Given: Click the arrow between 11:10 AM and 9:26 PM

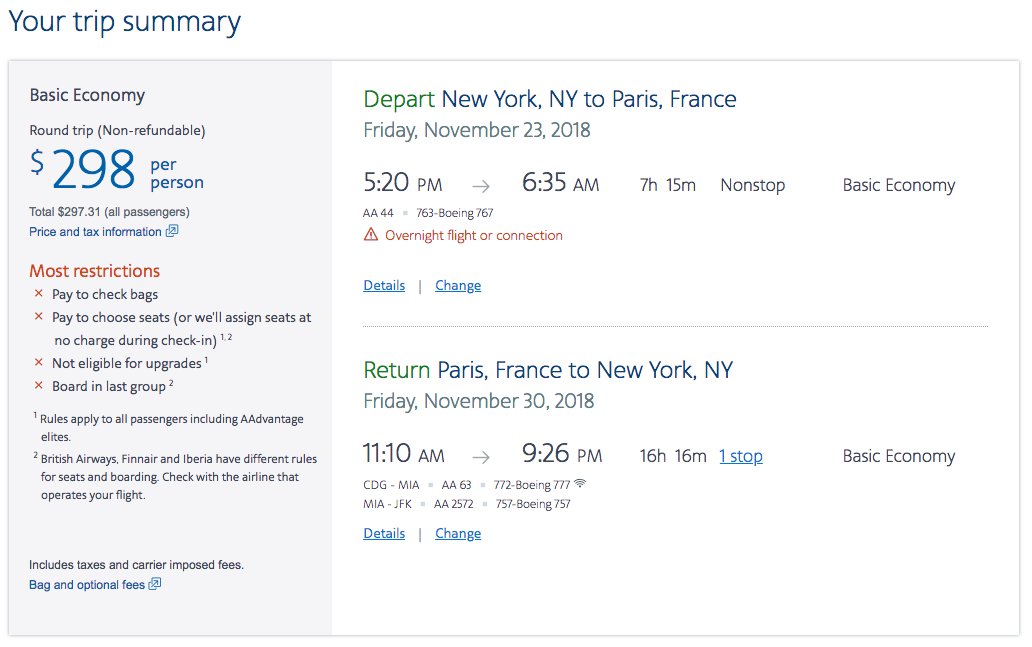Looking at the screenshot, I should click(x=482, y=457).
